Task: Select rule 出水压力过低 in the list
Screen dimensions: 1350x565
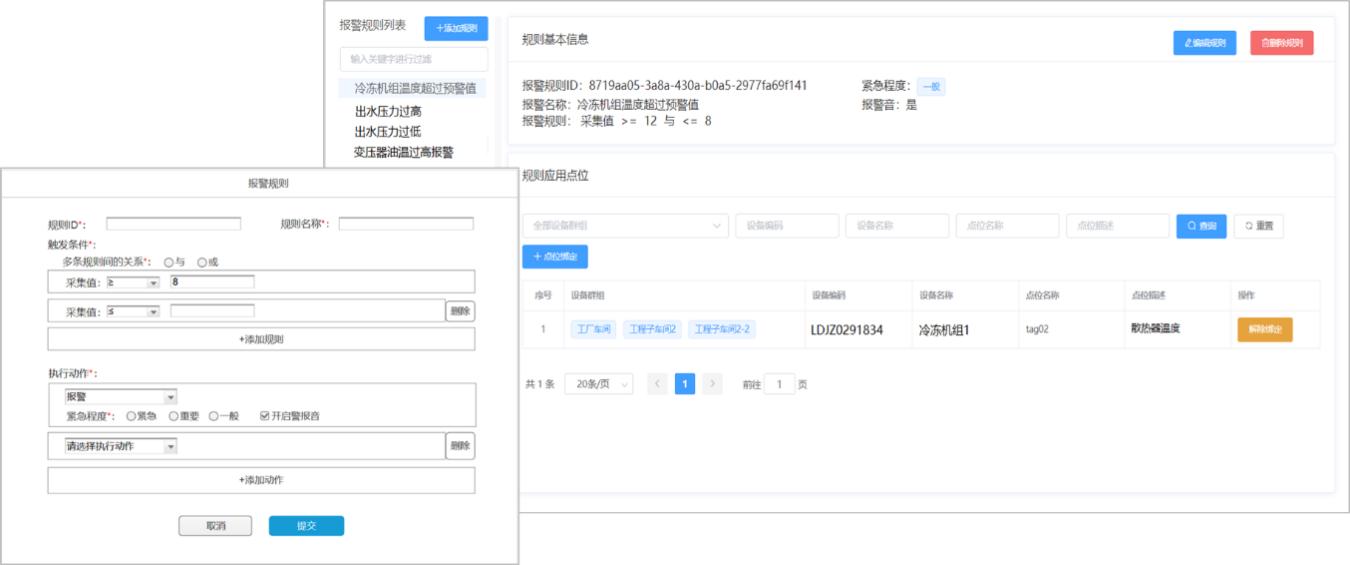Action: (x=388, y=132)
